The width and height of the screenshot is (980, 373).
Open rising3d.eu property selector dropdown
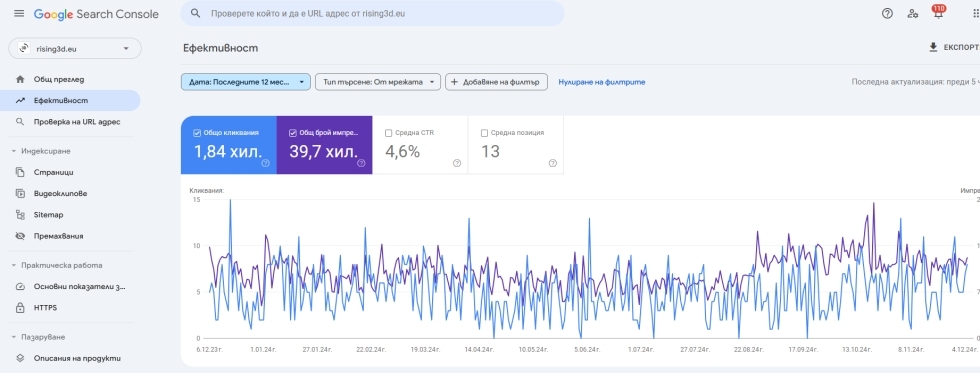pyautogui.click(x=74, y=49)
